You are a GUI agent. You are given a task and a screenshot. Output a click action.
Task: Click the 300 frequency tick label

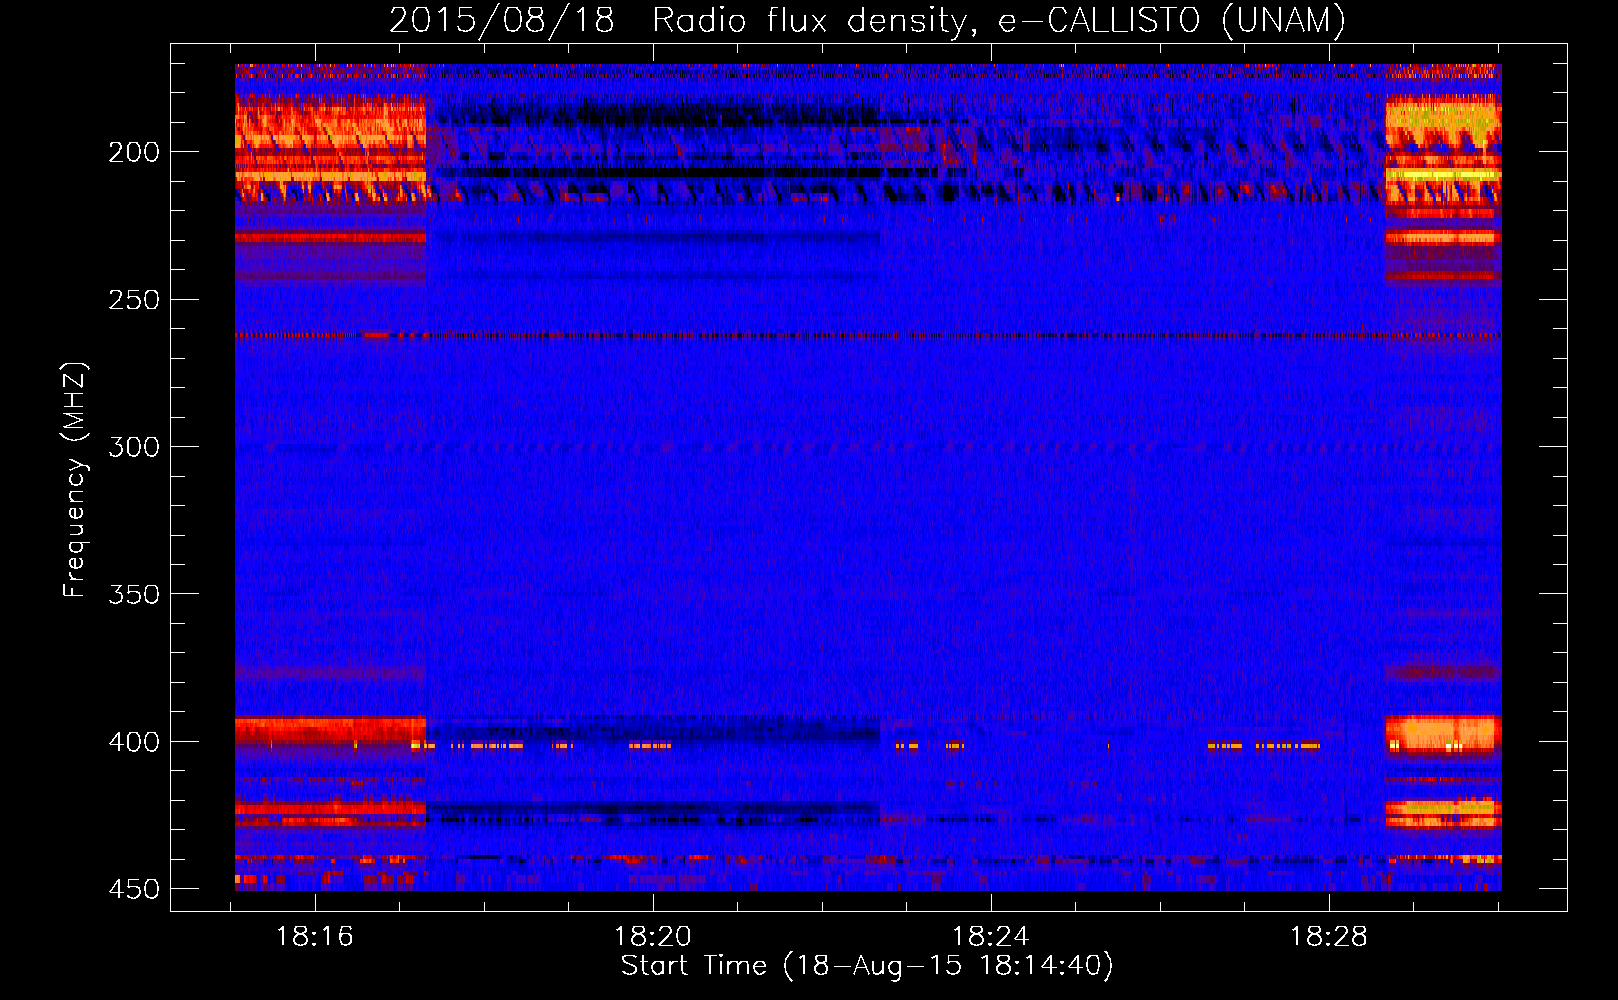coord(133,447)
